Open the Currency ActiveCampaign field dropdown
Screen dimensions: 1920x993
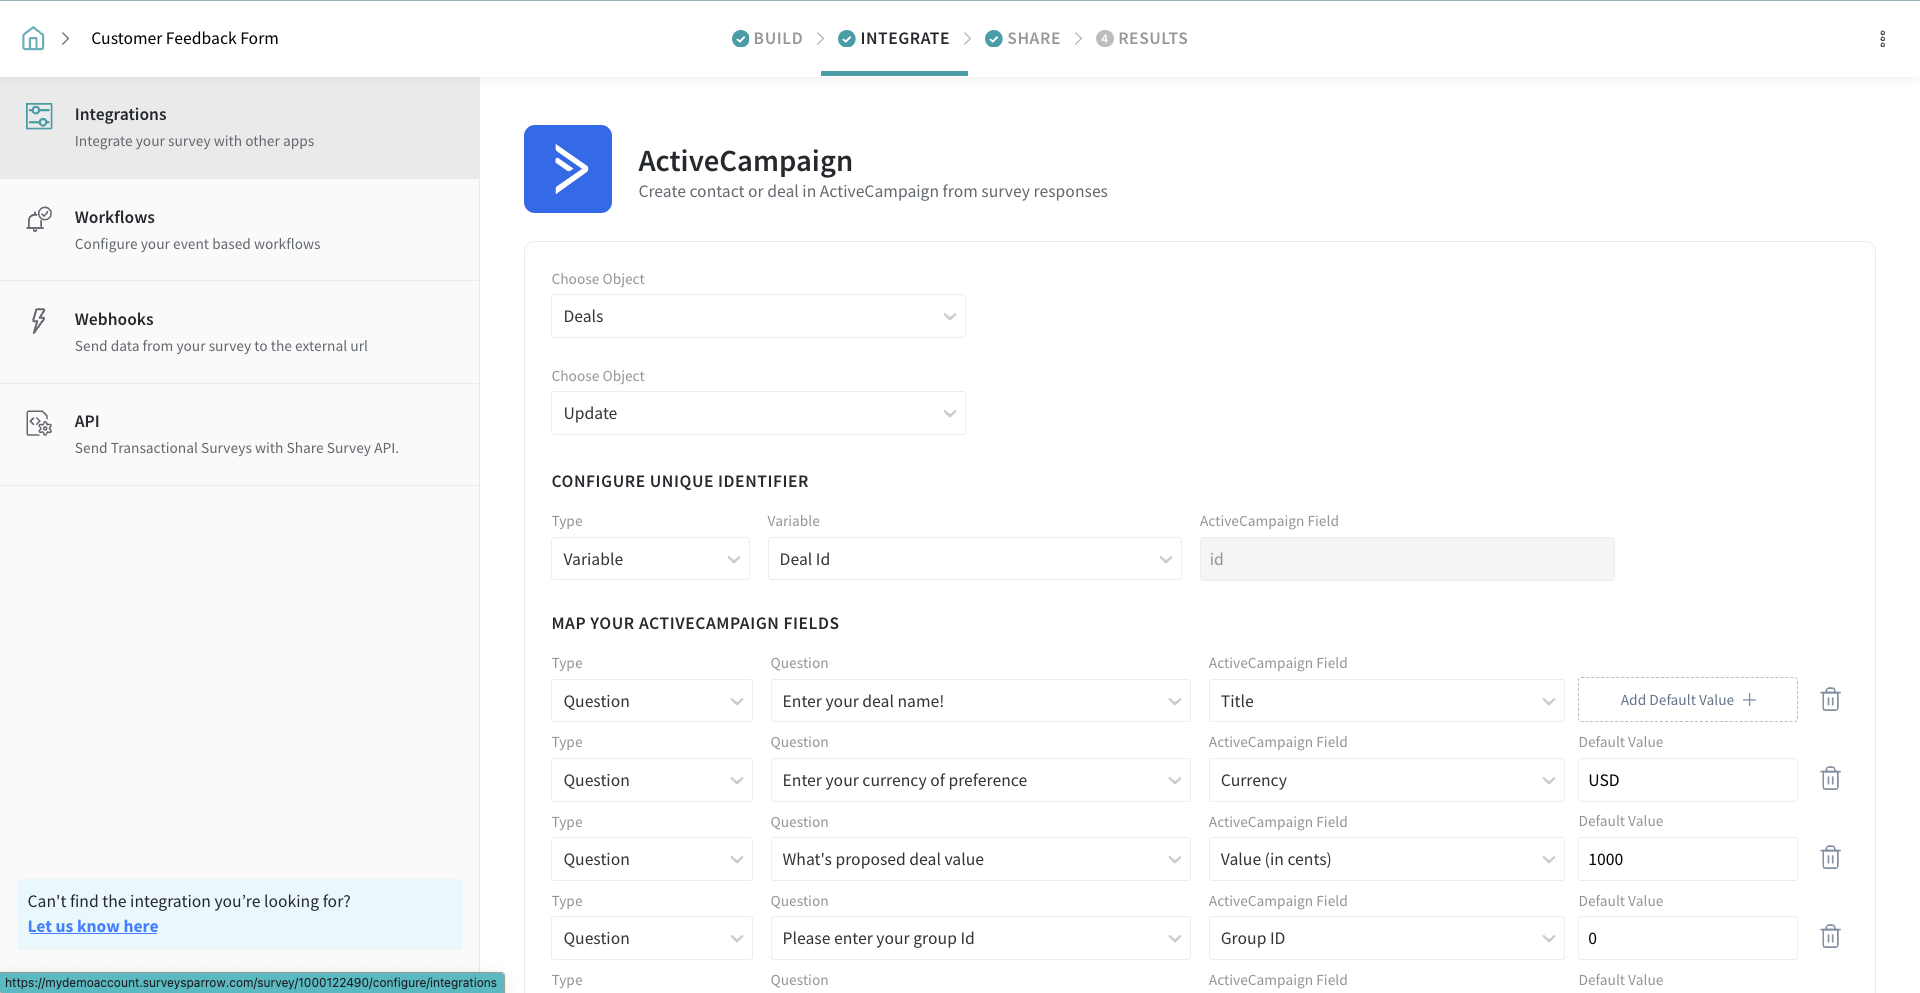(1385, 780)
